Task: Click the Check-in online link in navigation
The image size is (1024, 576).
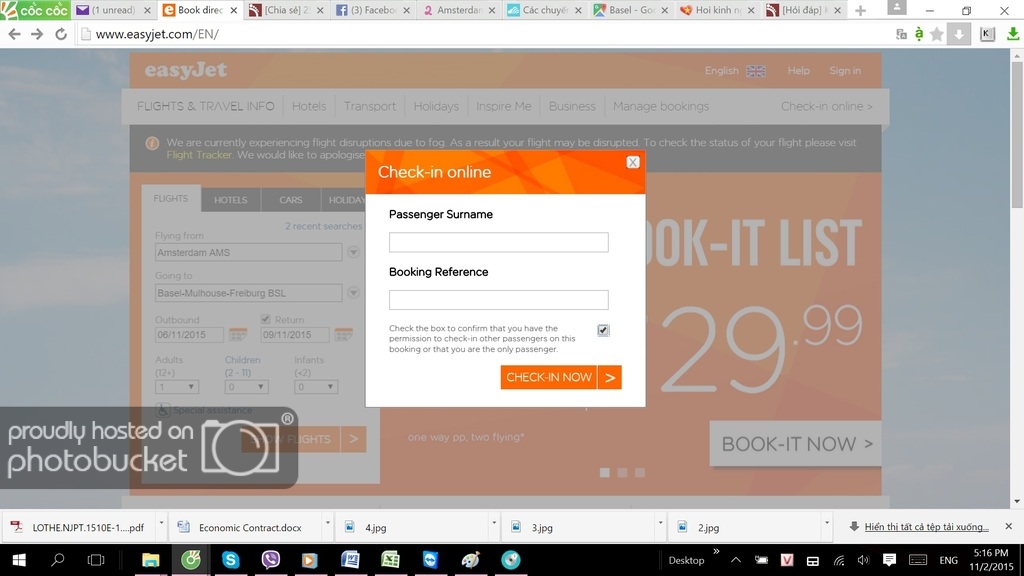Action: pos(827,106)
